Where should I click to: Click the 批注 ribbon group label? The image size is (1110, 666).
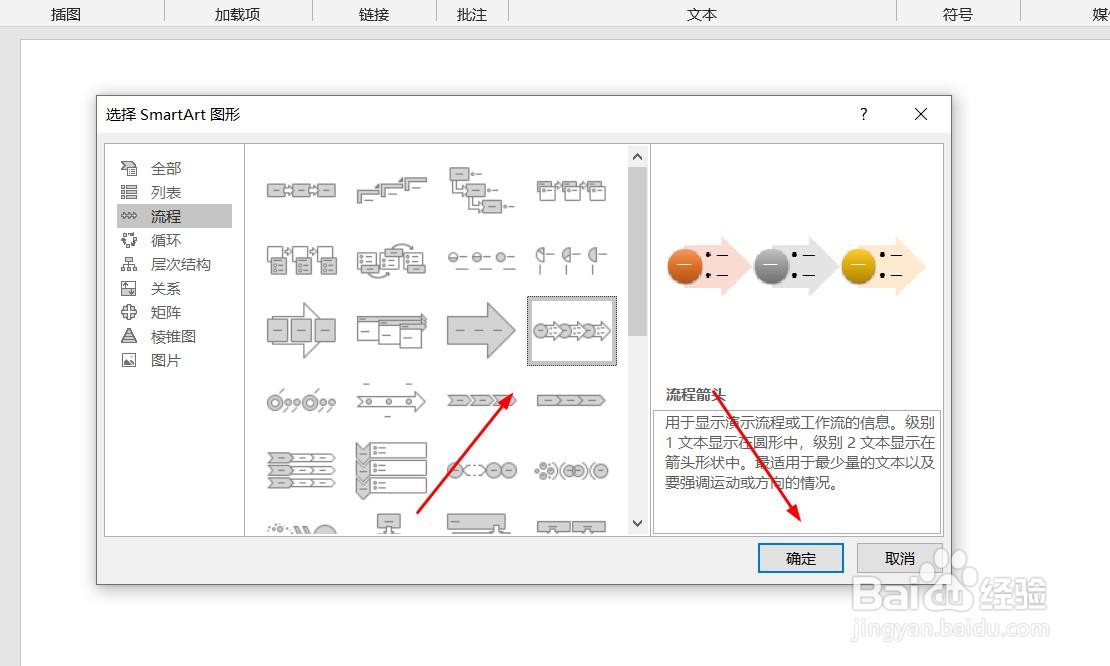tap(471, 14)
